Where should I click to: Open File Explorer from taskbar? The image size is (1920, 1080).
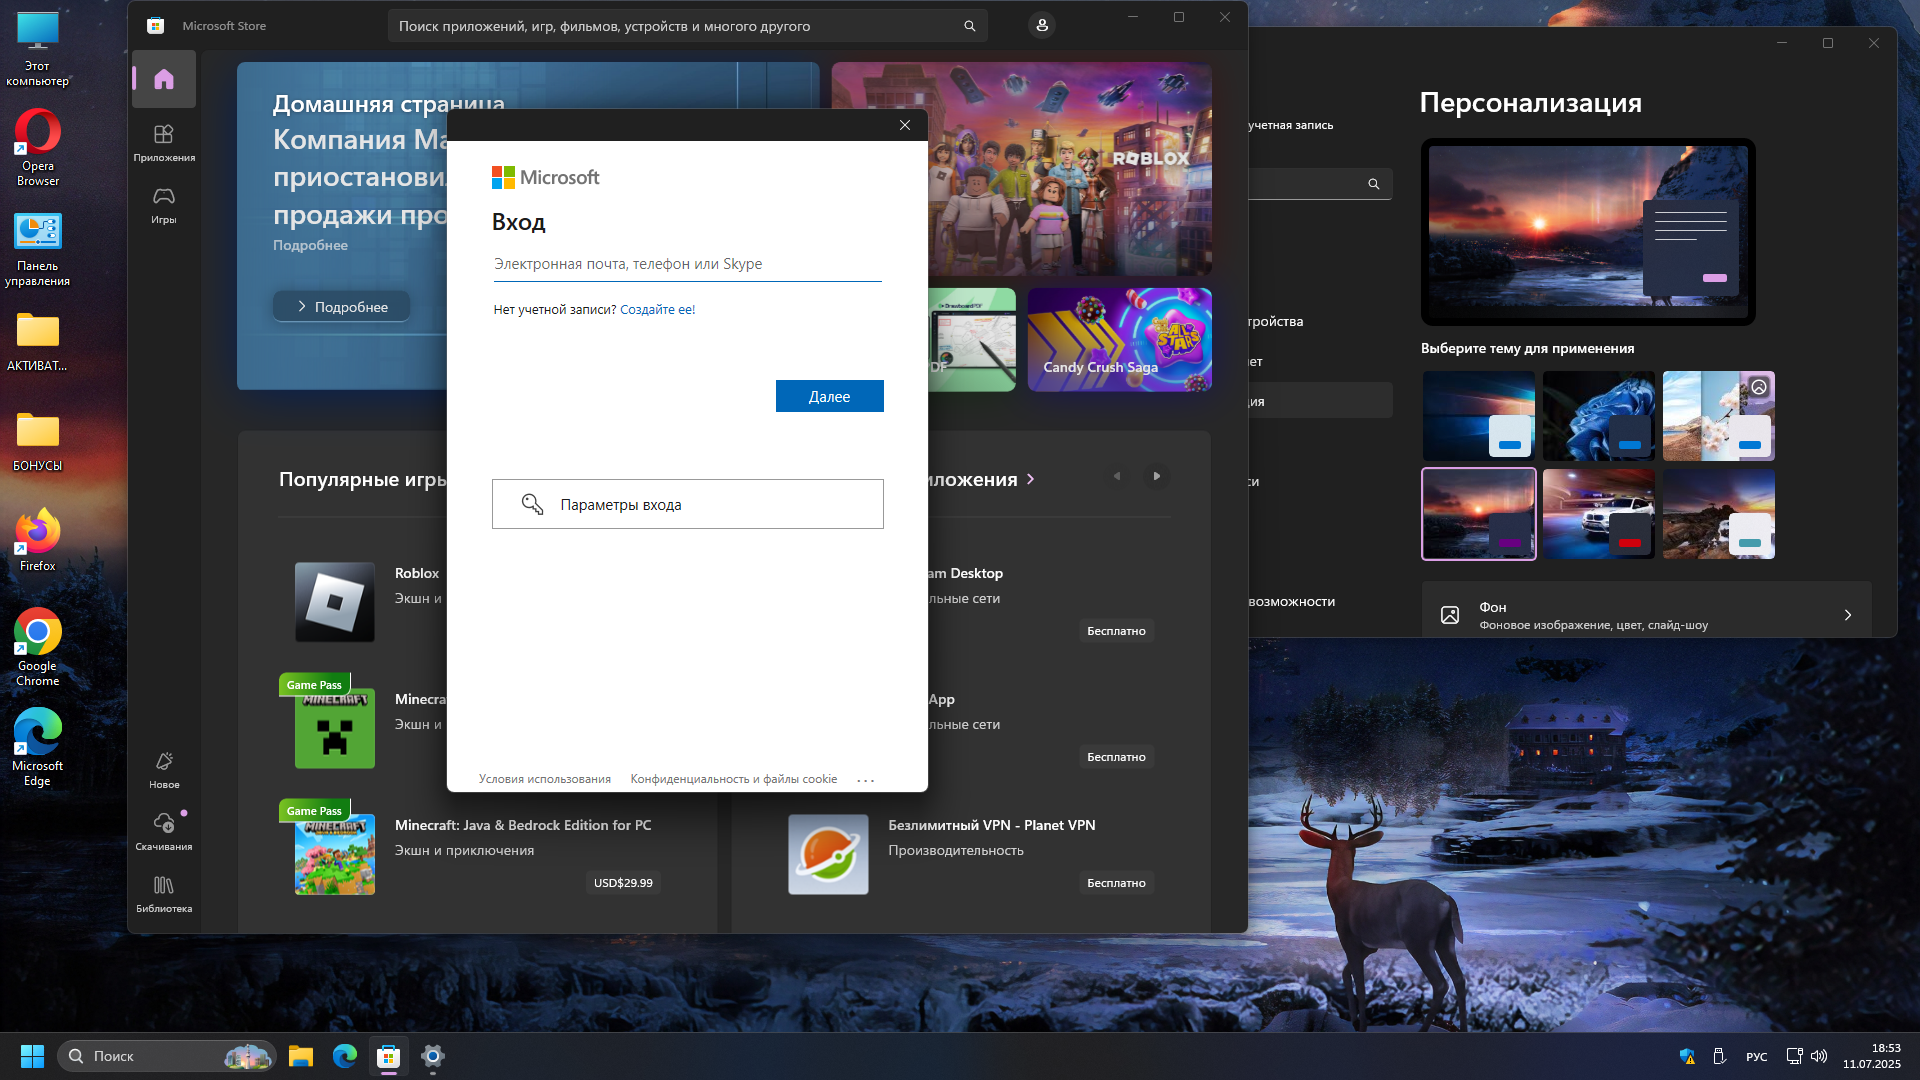[x=301, y=1056]
